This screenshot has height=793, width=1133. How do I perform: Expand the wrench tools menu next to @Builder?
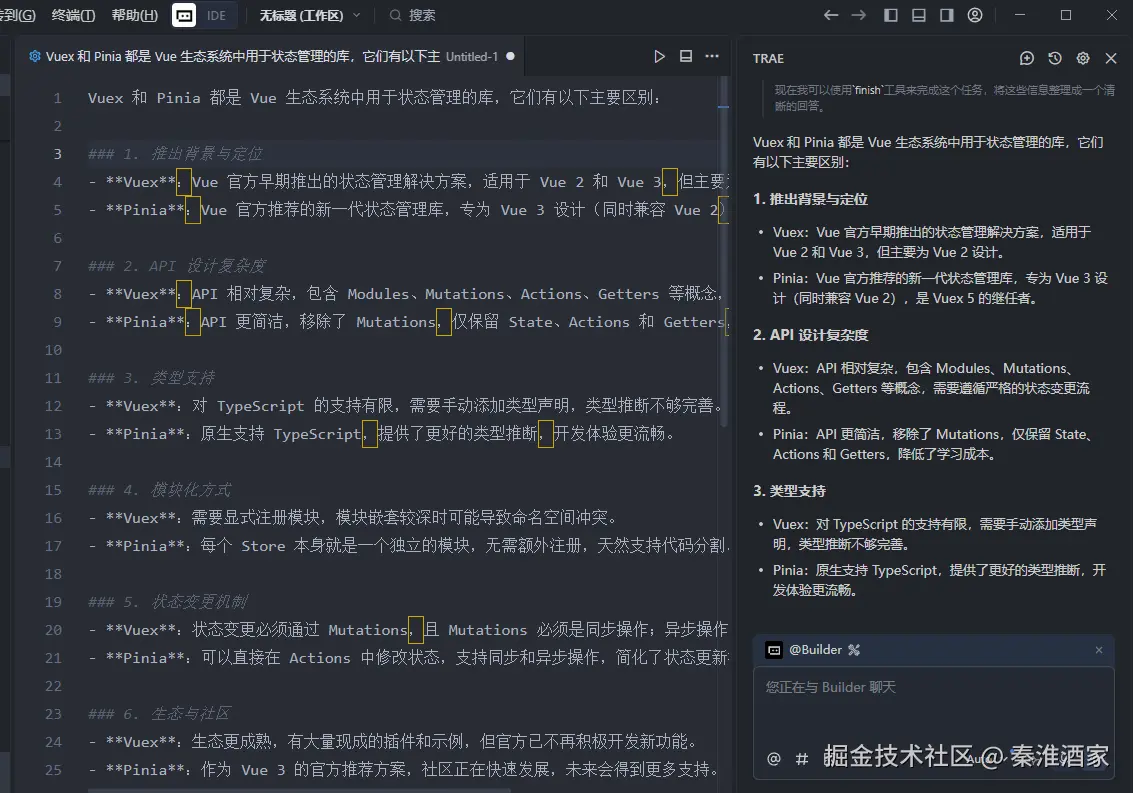pyautogui.click(x=853, y=649)
